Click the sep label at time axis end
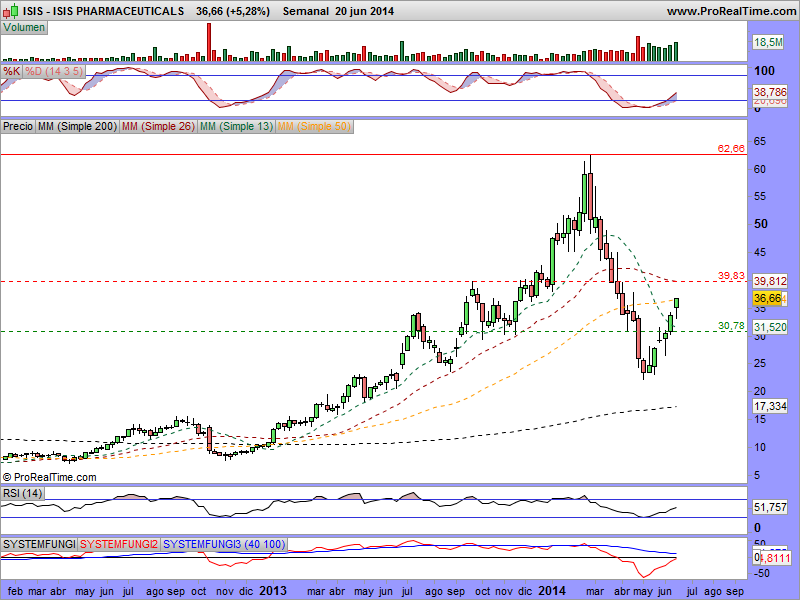The width and height of the screenshot is (800, 600). [735, 591]
